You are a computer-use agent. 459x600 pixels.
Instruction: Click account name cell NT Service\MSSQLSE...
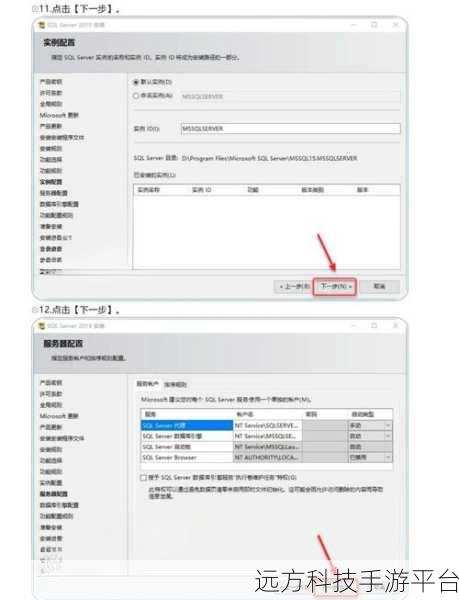click(268, 436)
